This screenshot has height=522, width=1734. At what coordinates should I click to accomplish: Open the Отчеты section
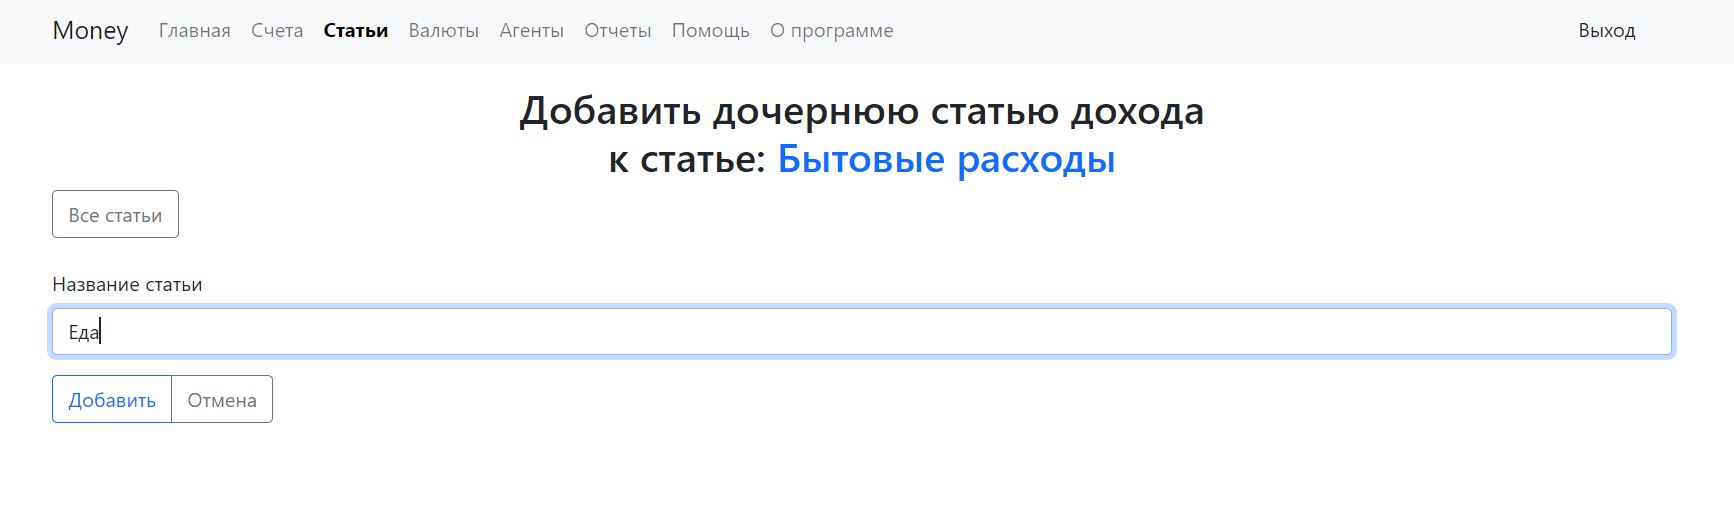point(617,31)
